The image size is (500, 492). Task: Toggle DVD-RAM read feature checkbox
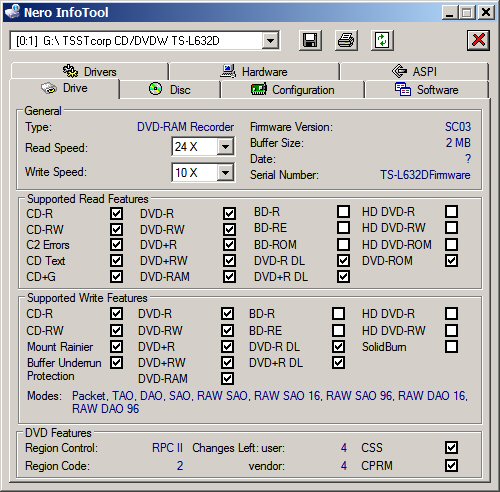tap(229, 277)
